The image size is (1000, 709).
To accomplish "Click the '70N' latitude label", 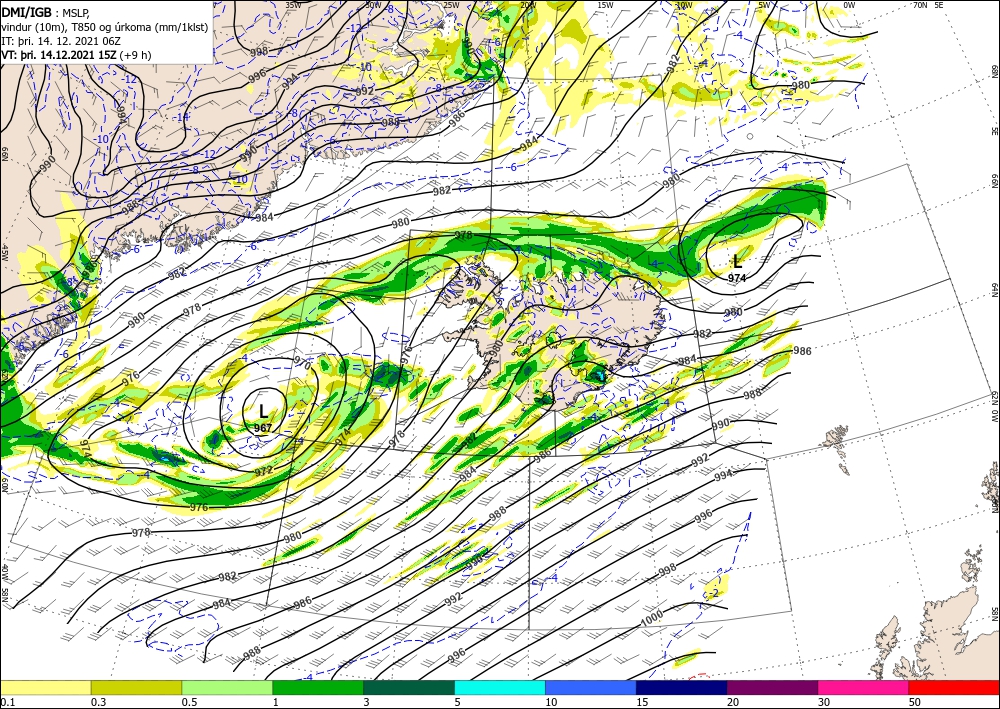I will pyautogui.click(x=920, y=4).
